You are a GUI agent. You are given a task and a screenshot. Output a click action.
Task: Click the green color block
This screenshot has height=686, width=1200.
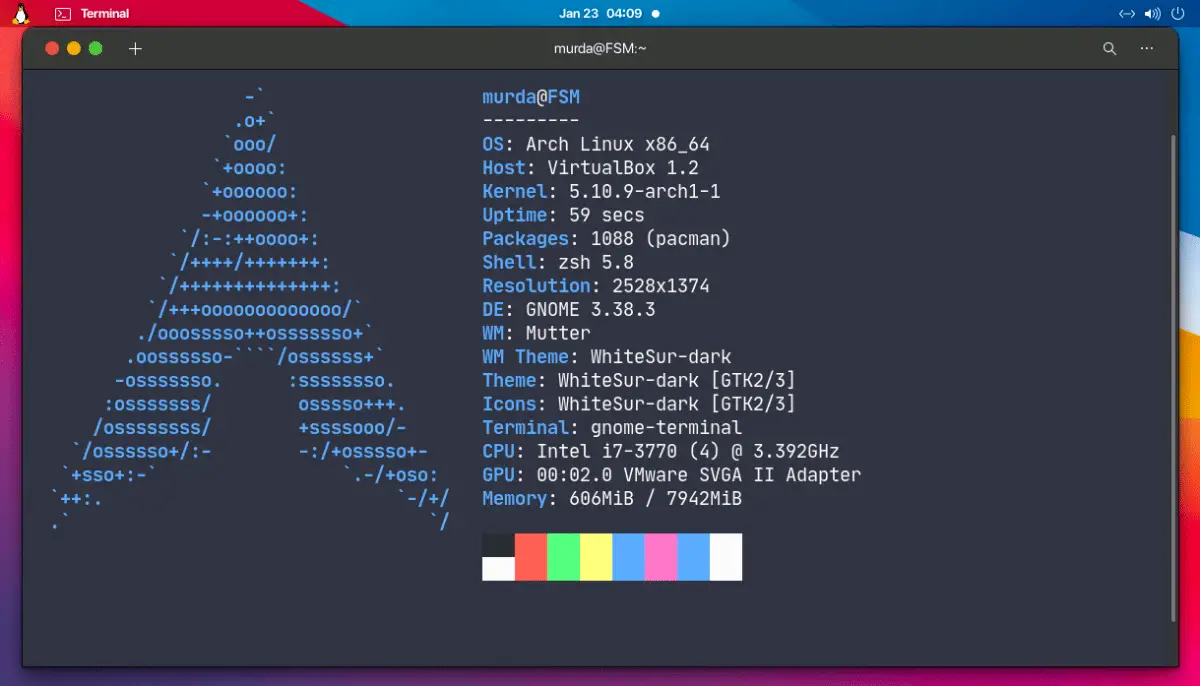coord(563,557)
